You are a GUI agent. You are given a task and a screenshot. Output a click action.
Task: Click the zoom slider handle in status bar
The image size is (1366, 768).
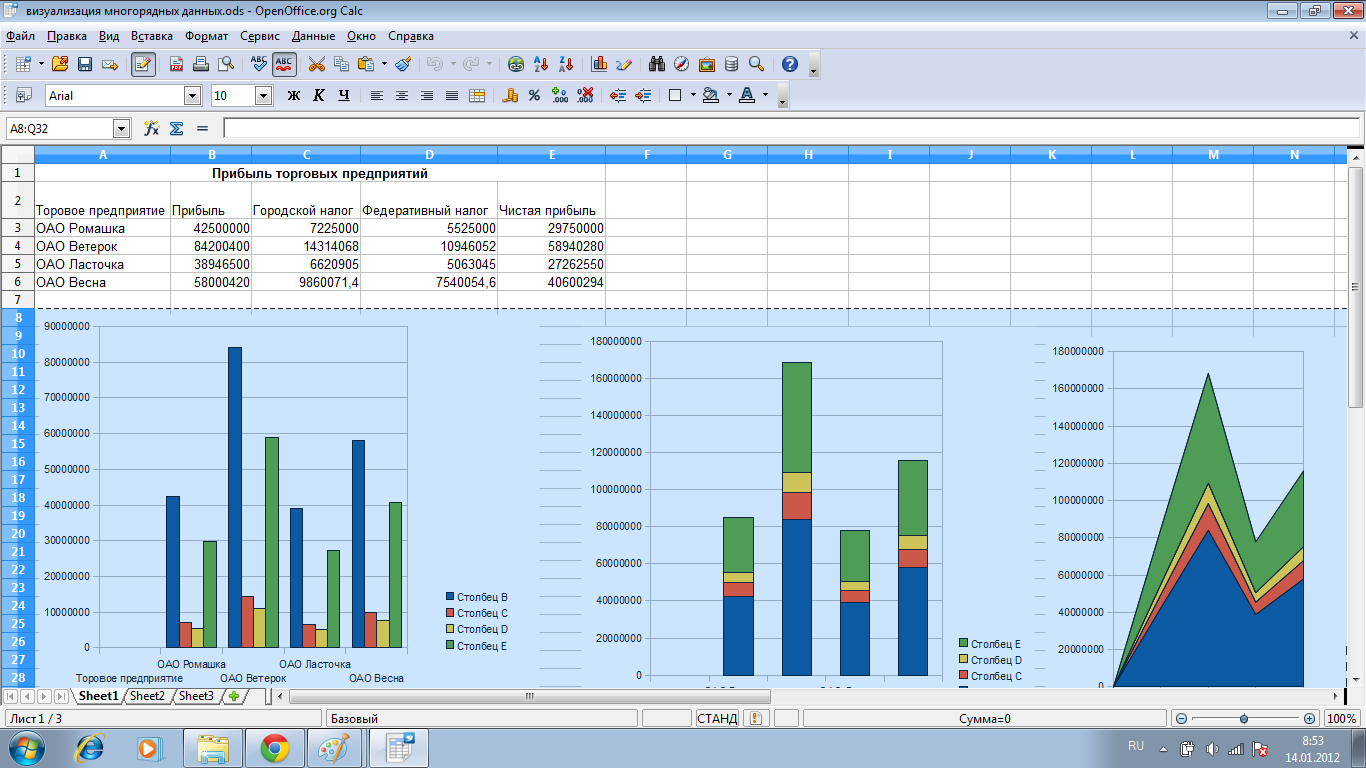[x=1243, y=718]
